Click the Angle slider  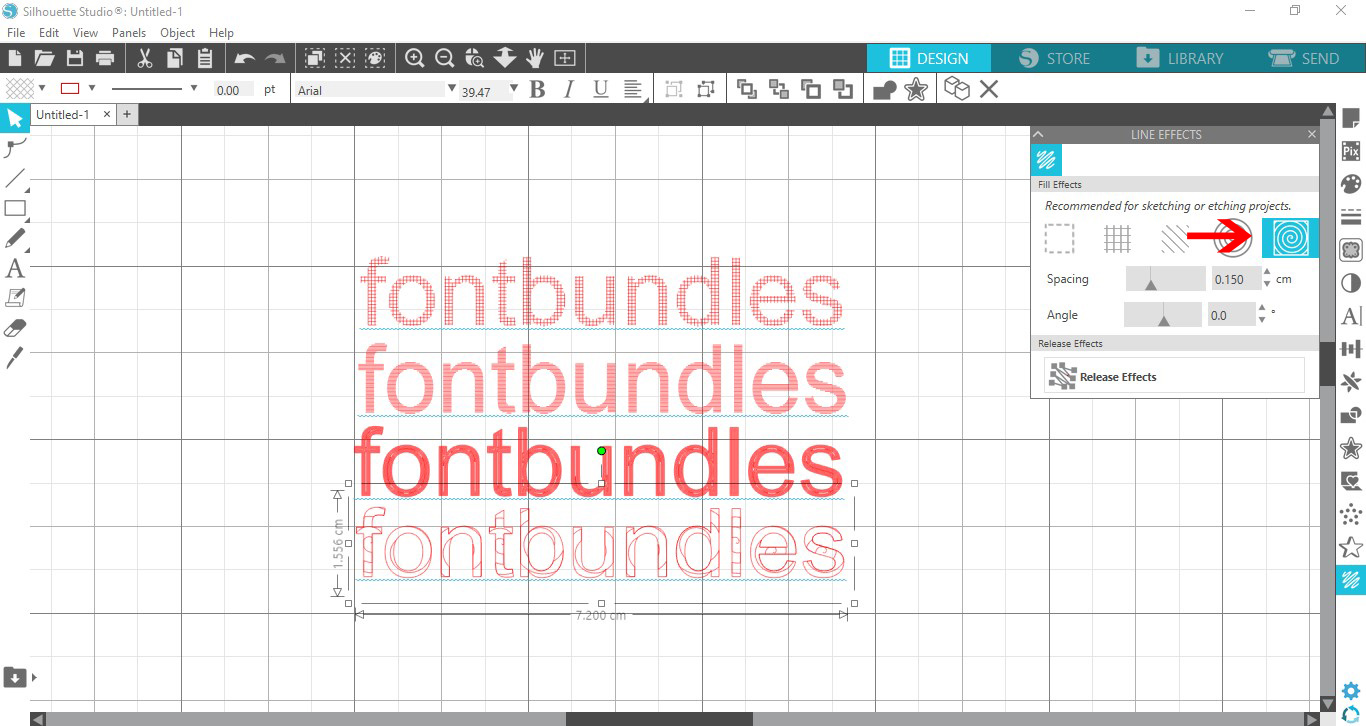tap(1163, 315)
